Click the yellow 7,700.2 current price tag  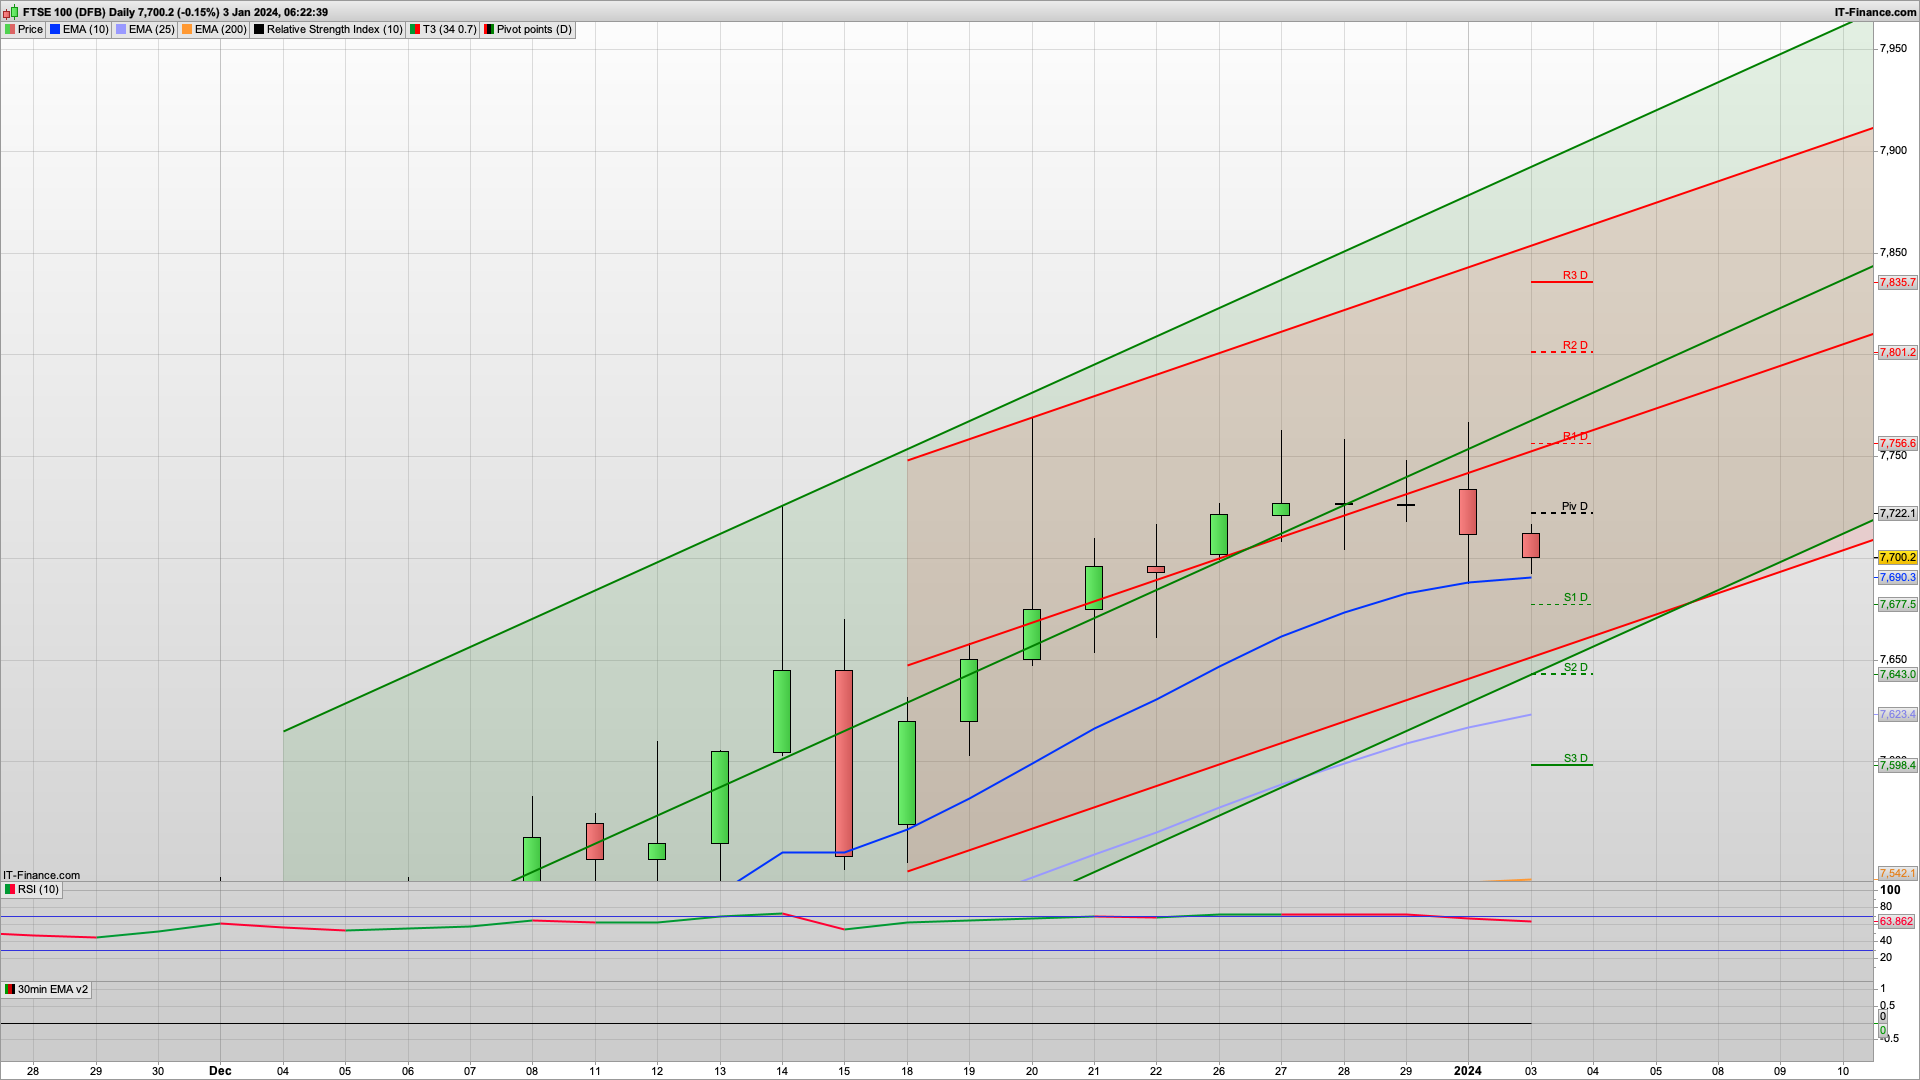(x=1897, y=558)
